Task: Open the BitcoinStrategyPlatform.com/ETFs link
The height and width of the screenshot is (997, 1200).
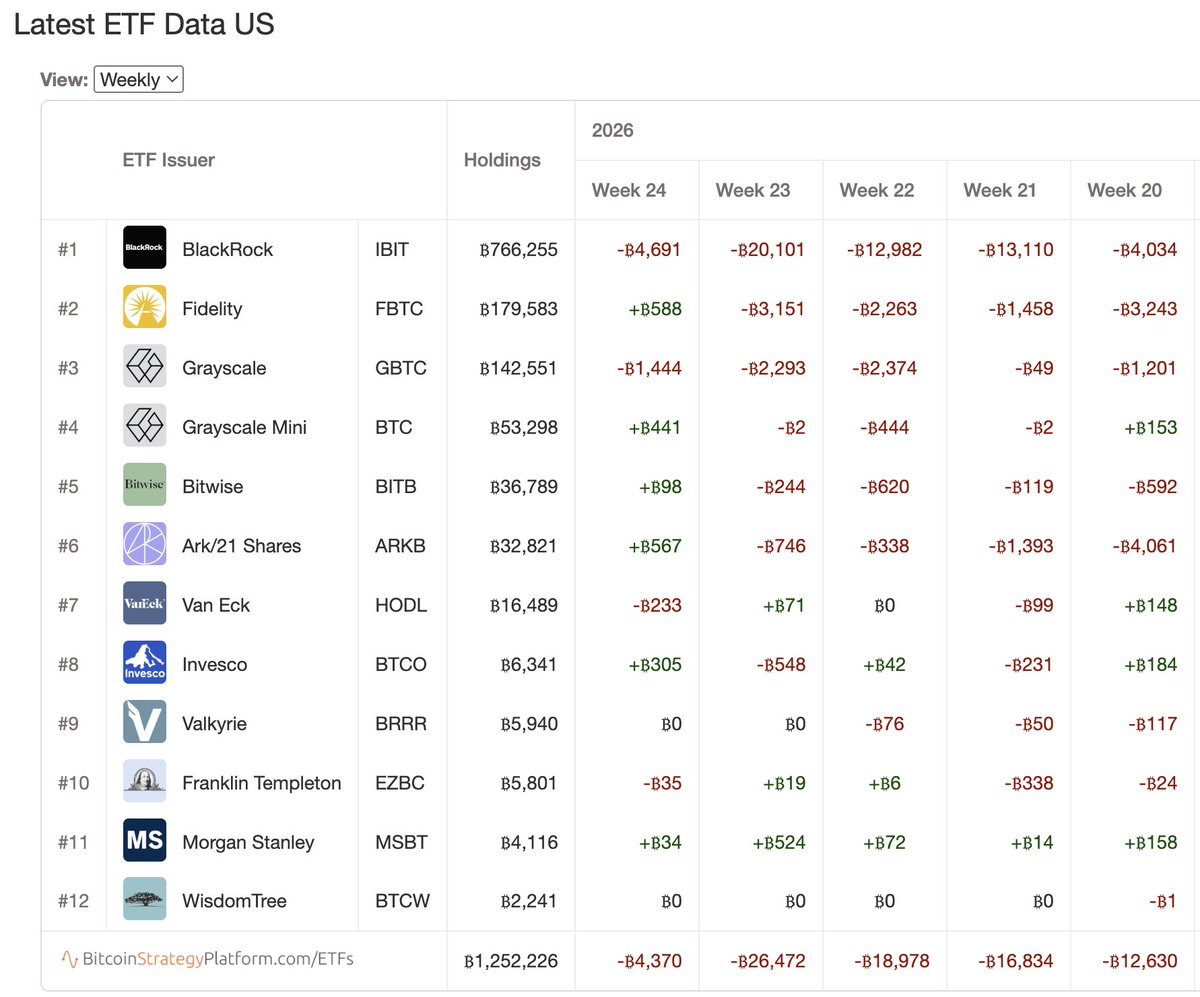Action: pos(208,960)
